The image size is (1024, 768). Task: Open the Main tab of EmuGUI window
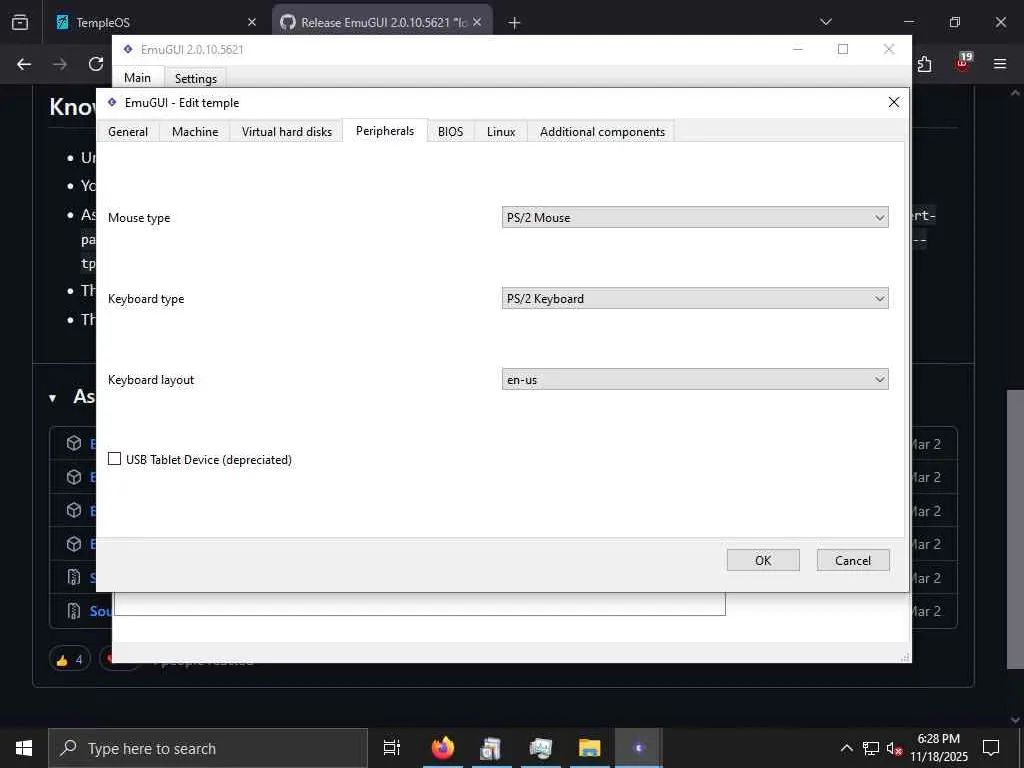pyautogui.click(x=137, y=77)
